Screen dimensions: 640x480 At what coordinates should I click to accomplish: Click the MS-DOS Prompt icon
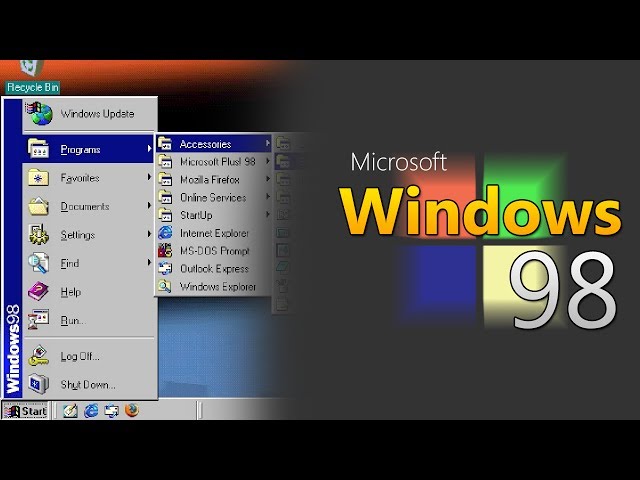(x=165, y=251)
